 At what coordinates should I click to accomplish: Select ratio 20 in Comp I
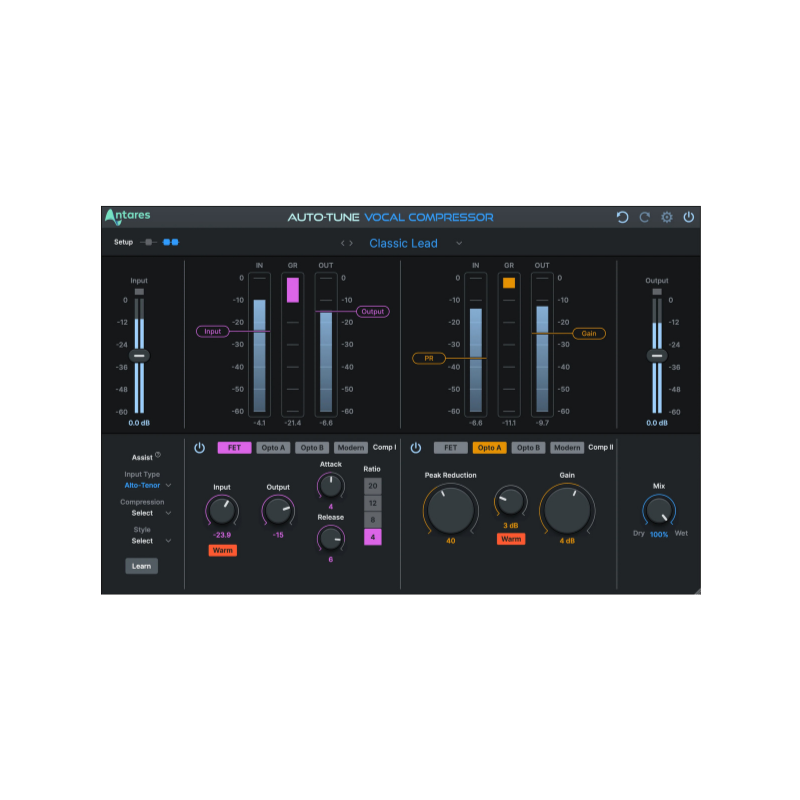372,486
